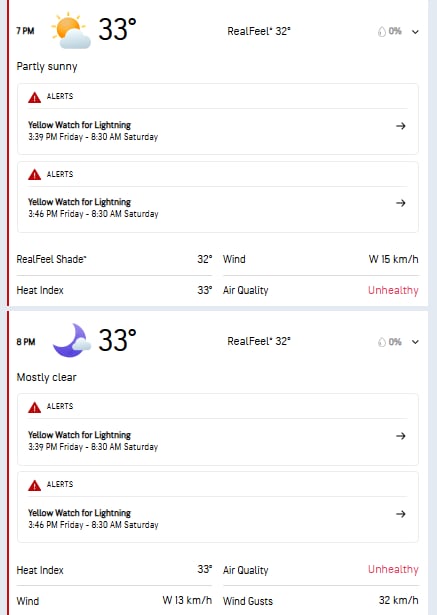Open arrow for 8 PM 3:46 PM Friday lightning alert
This screenshot has width=437, height=615.
[x=401, y=514]
